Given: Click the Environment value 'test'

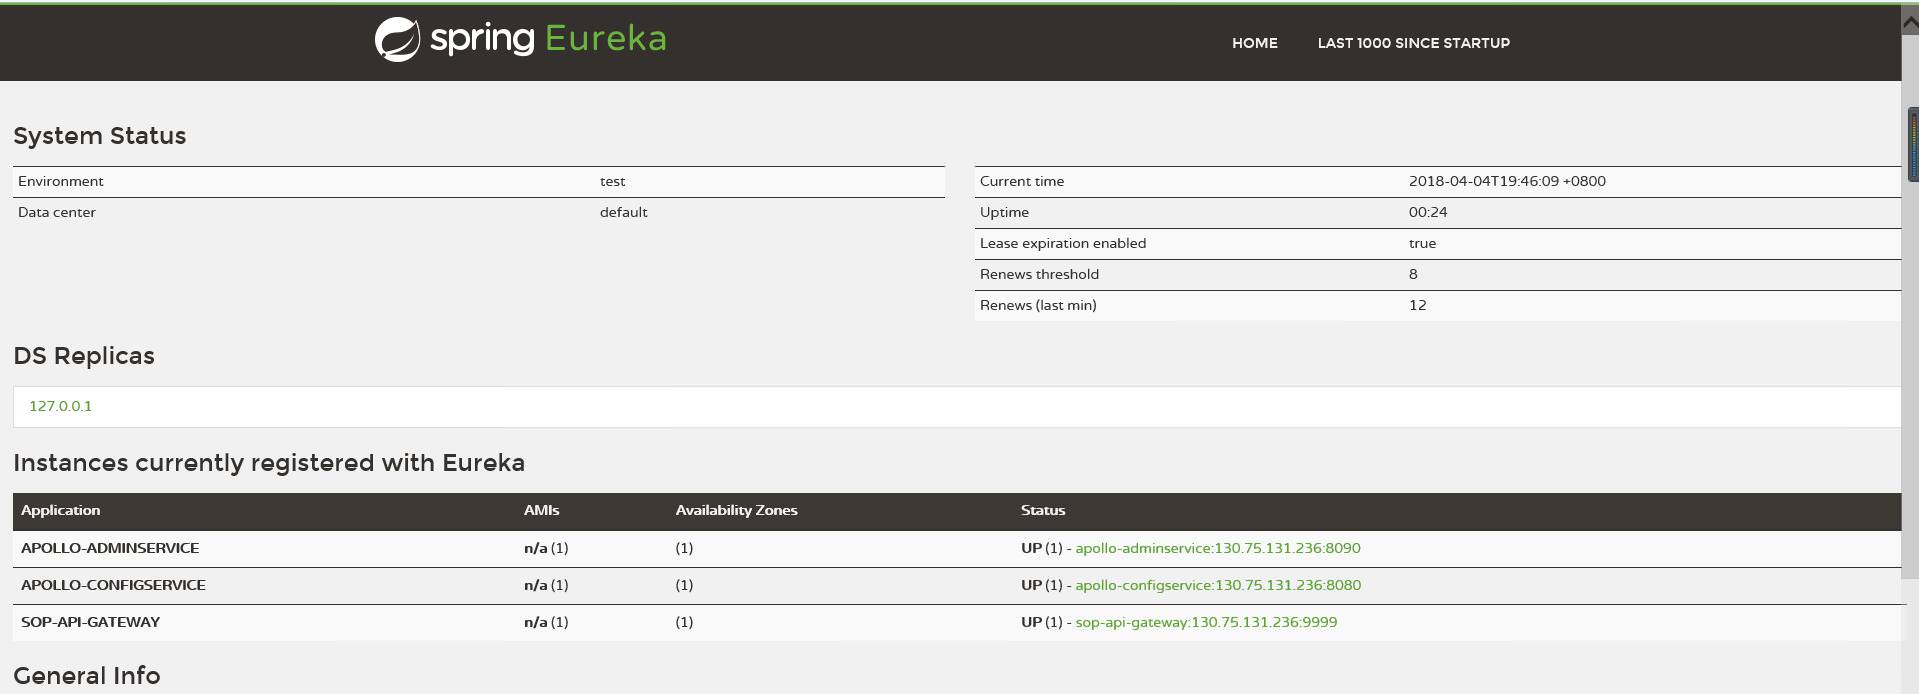Looking at the screenshot, I should 612,181.
